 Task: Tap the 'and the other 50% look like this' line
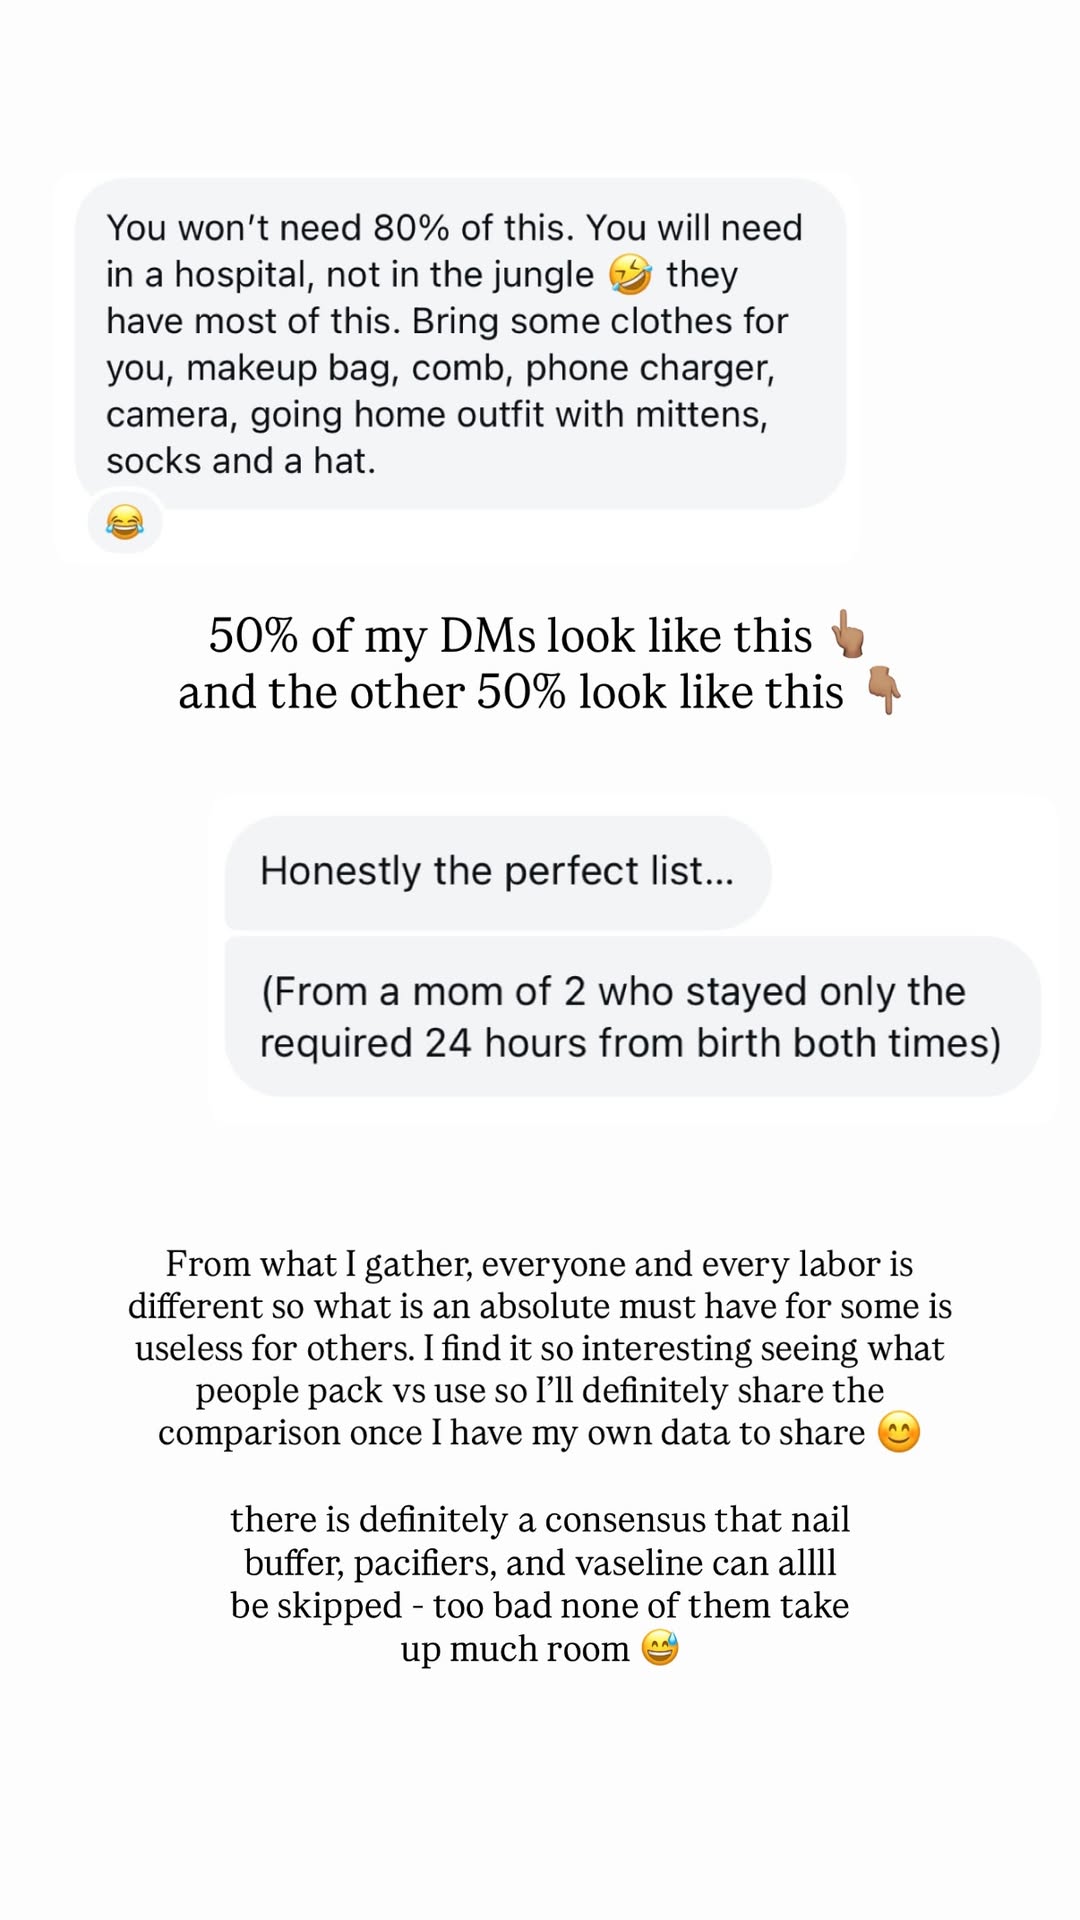pyautogui.click(x=511, y=692)
